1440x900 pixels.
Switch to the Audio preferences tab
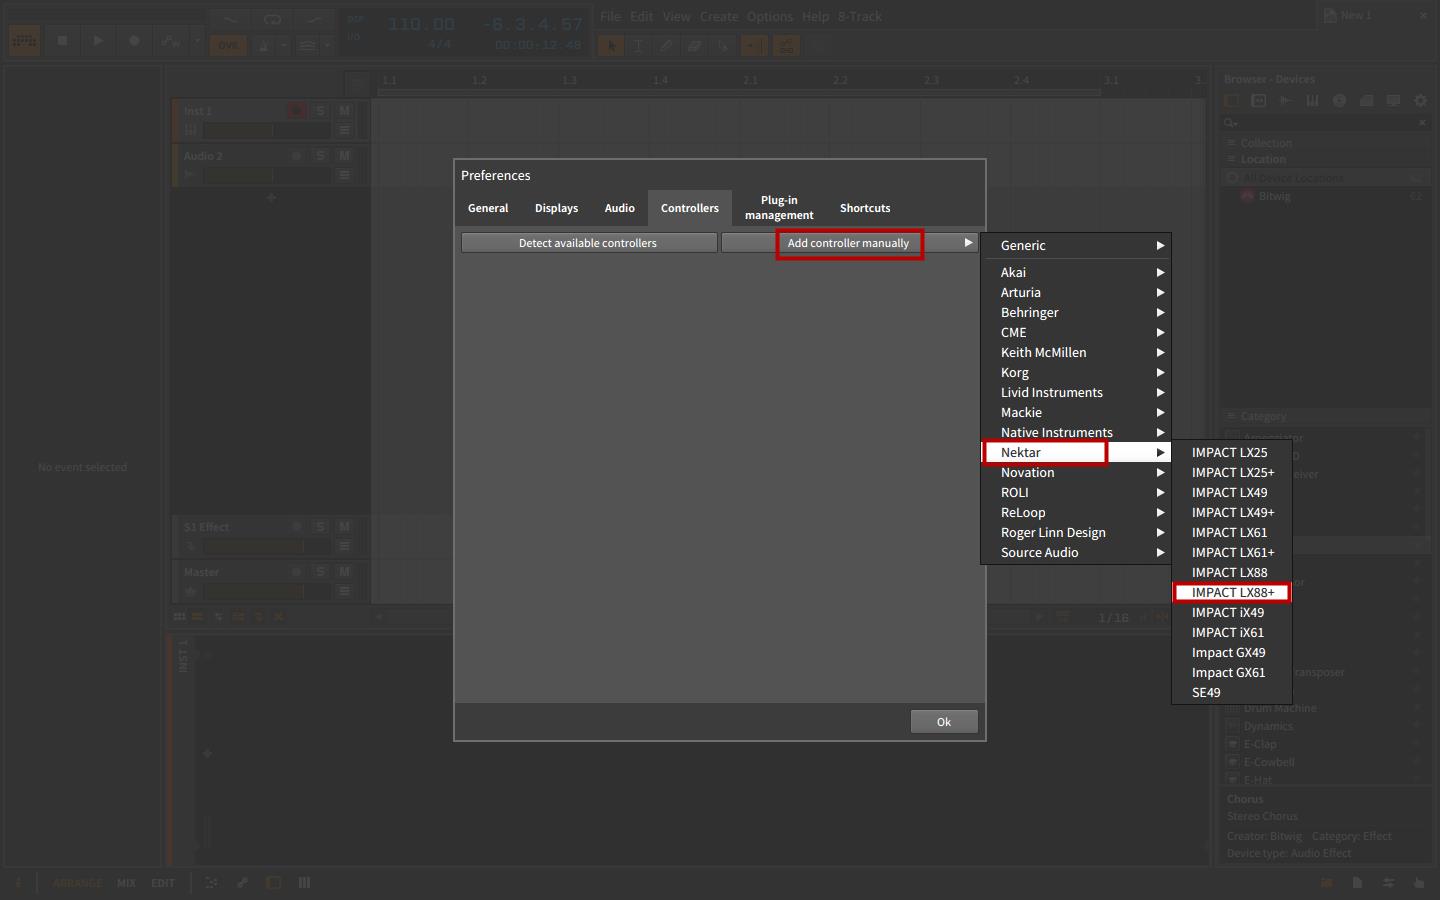(619, 208)
